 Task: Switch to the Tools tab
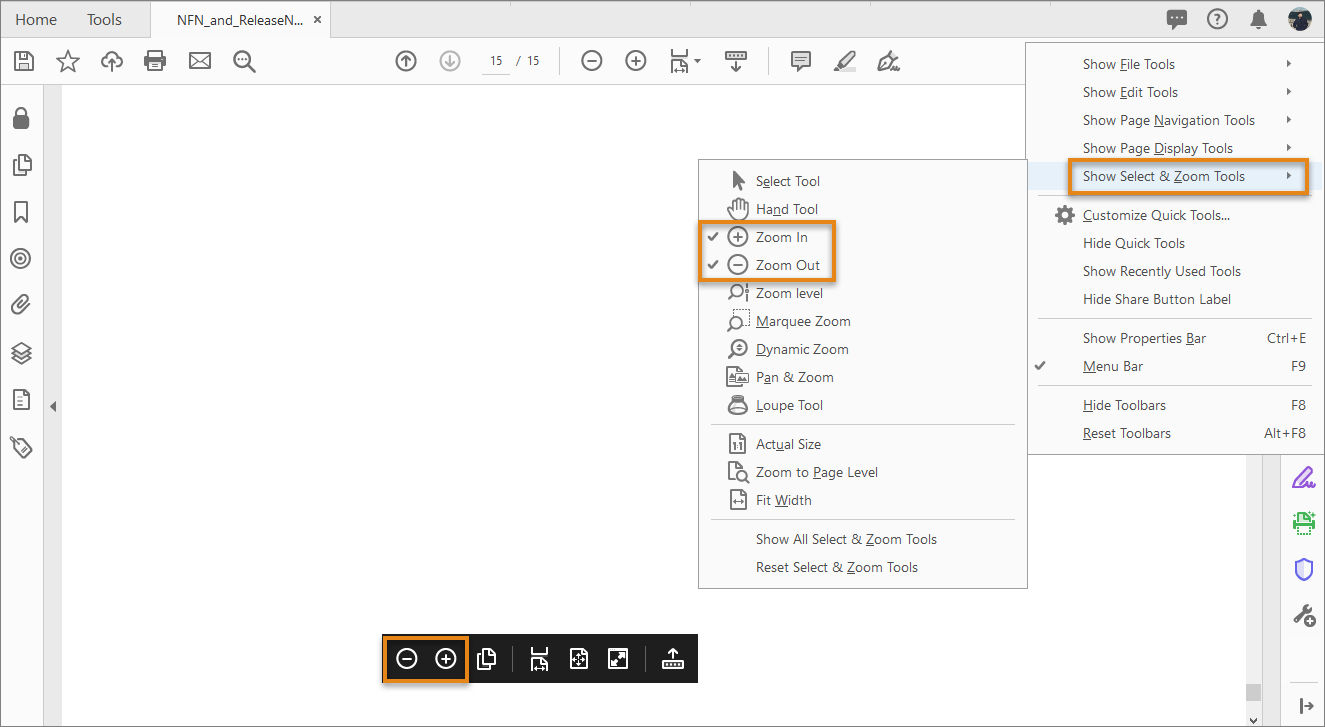click(104, 19)
